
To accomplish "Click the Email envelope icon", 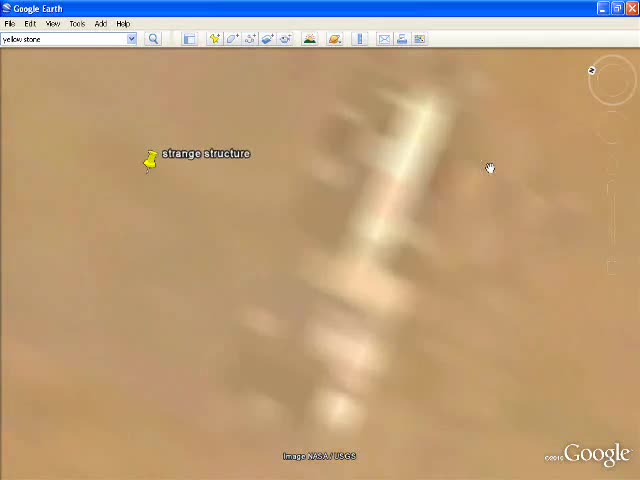I will (x=384, y=39).
